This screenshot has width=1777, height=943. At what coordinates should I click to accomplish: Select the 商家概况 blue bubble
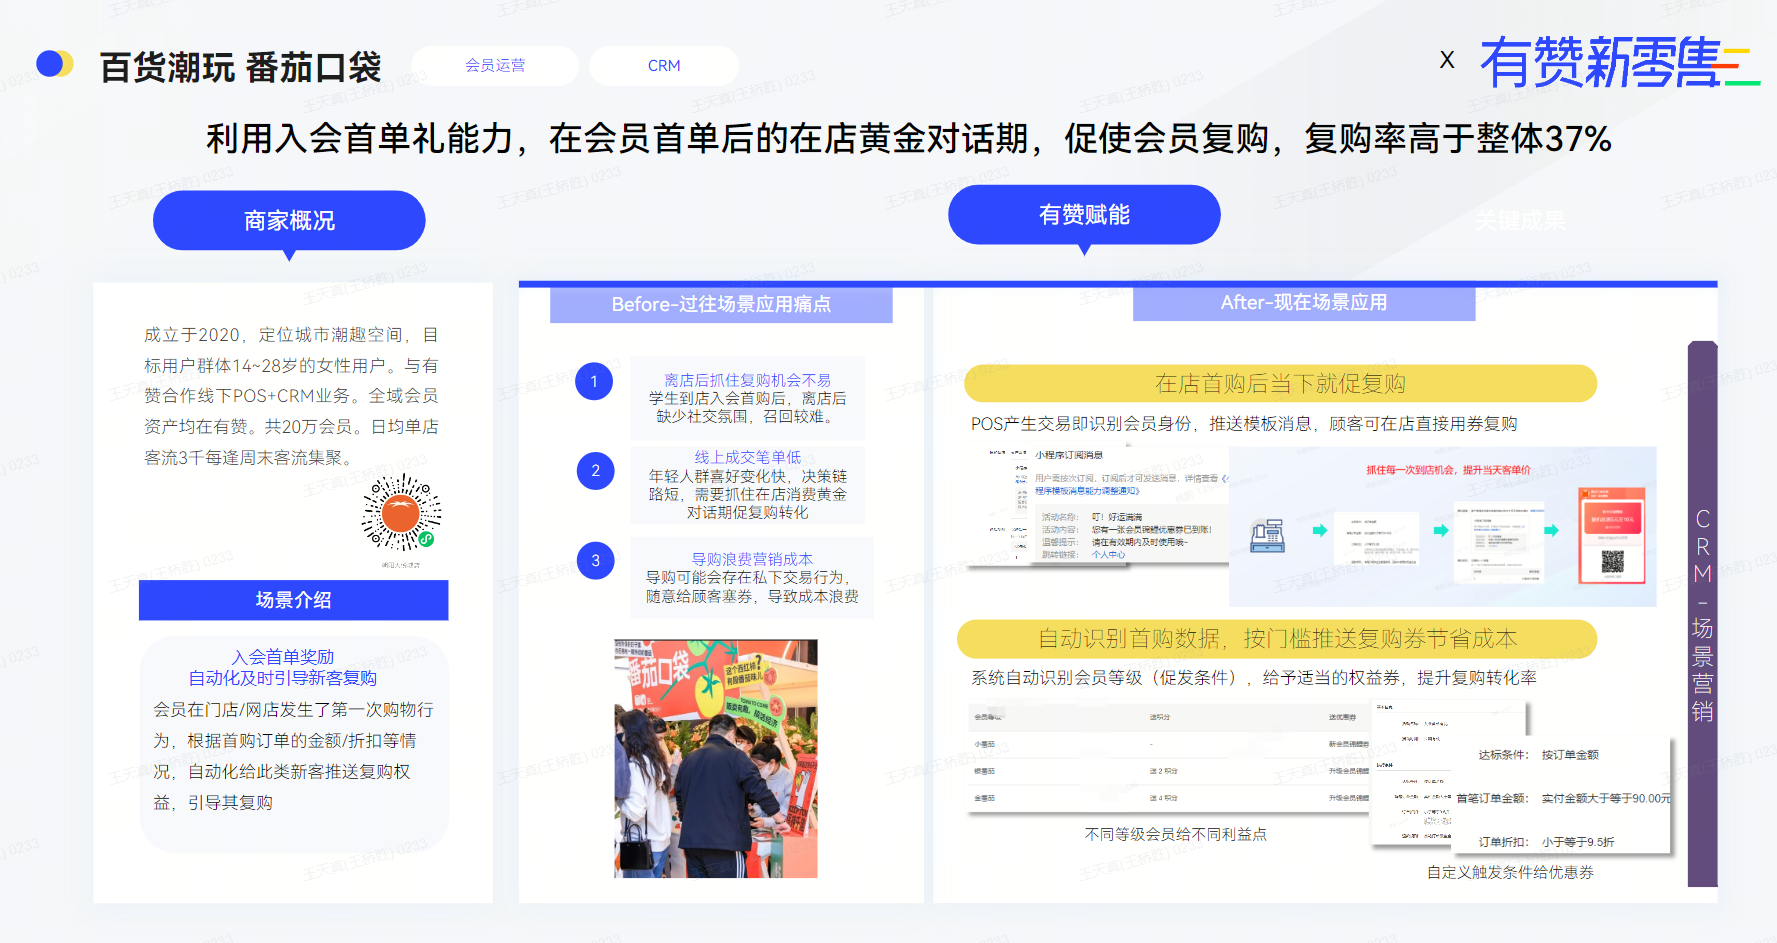[289, 221]
